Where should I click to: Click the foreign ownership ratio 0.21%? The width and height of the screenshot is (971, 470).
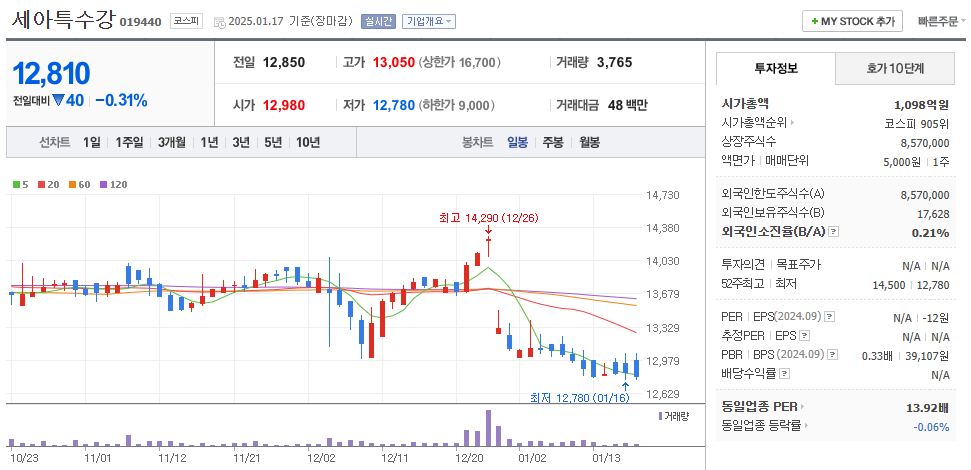tap(930, 232)
